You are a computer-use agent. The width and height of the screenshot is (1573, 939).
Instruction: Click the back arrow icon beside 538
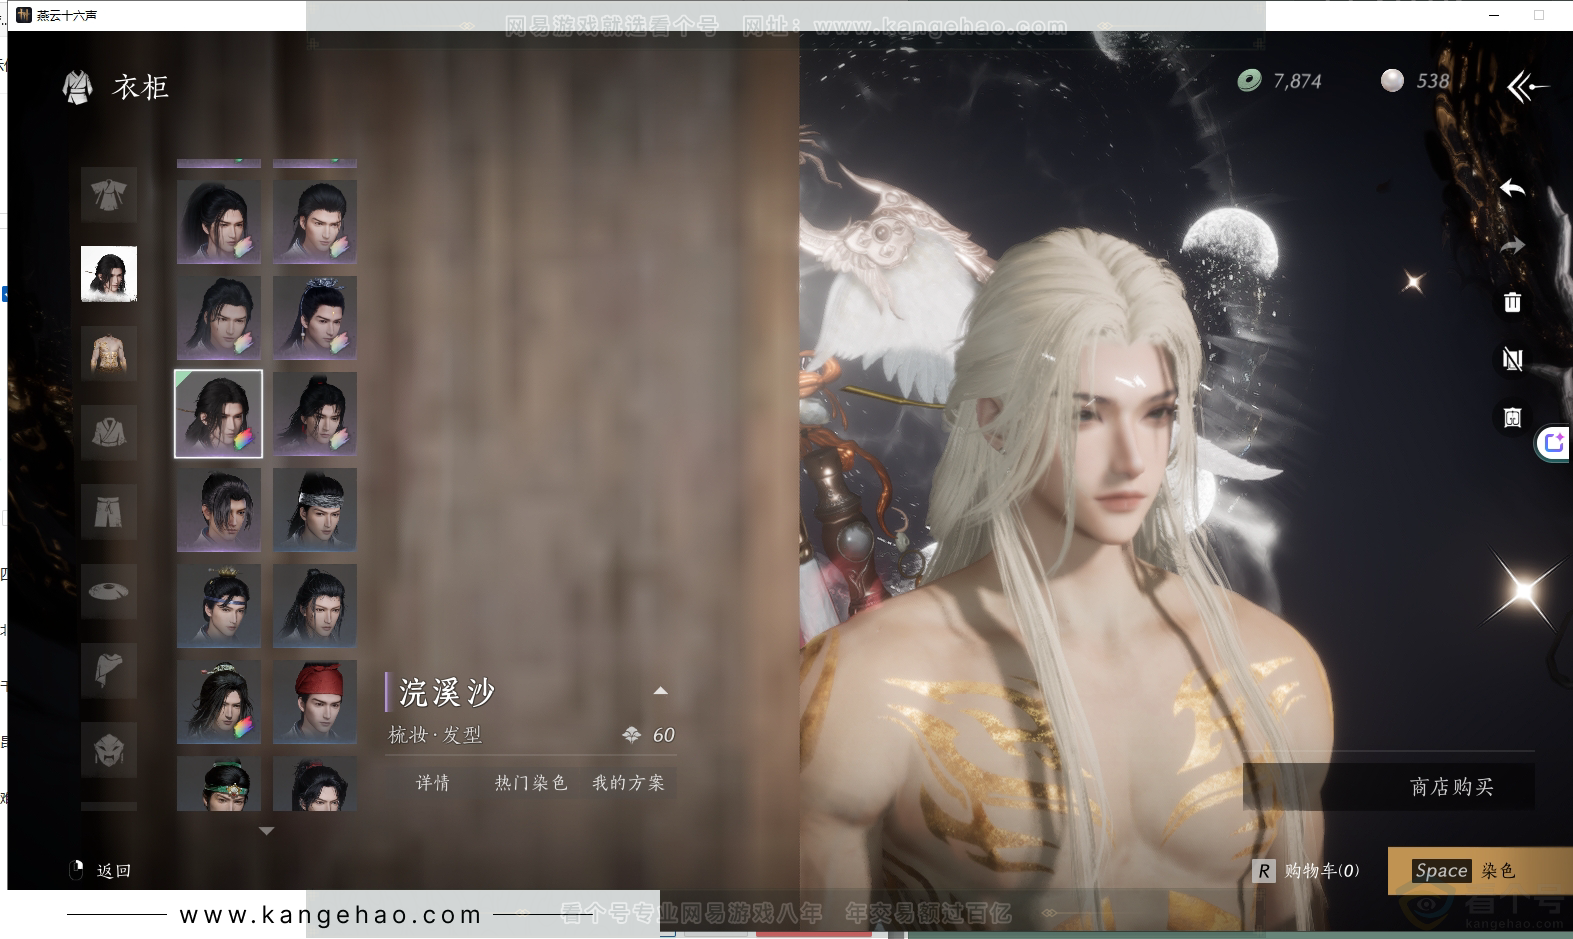point(1526,87)
